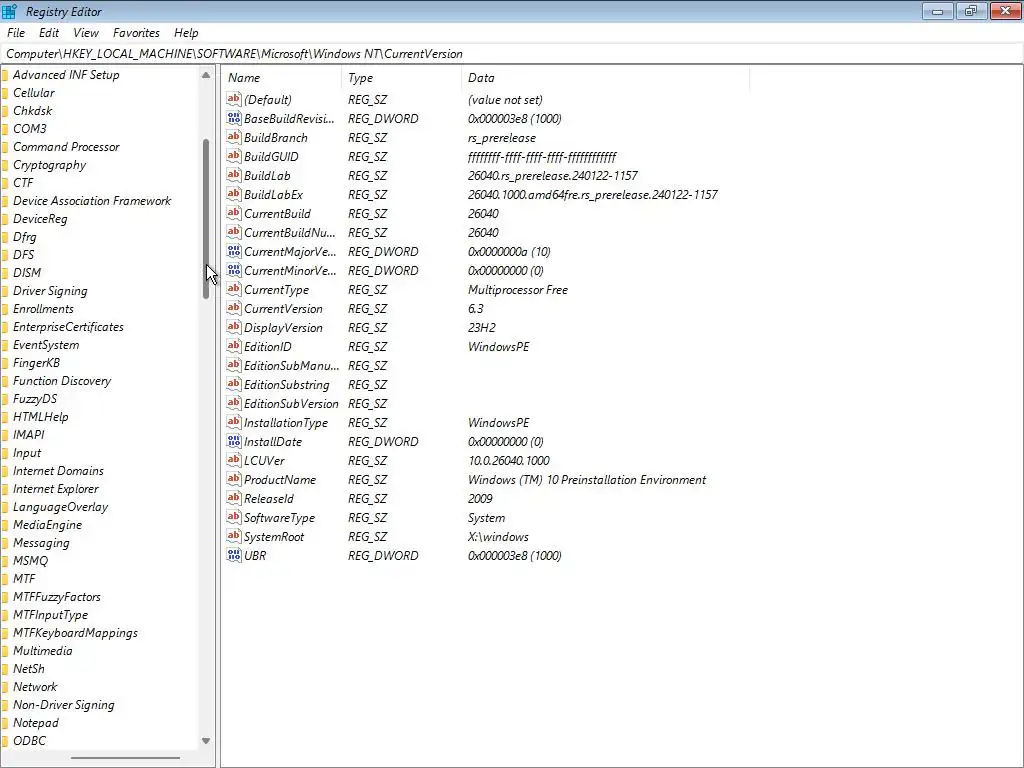
Task: Click the DWORD icon beside UBR
Action: (x=234, y=555)
